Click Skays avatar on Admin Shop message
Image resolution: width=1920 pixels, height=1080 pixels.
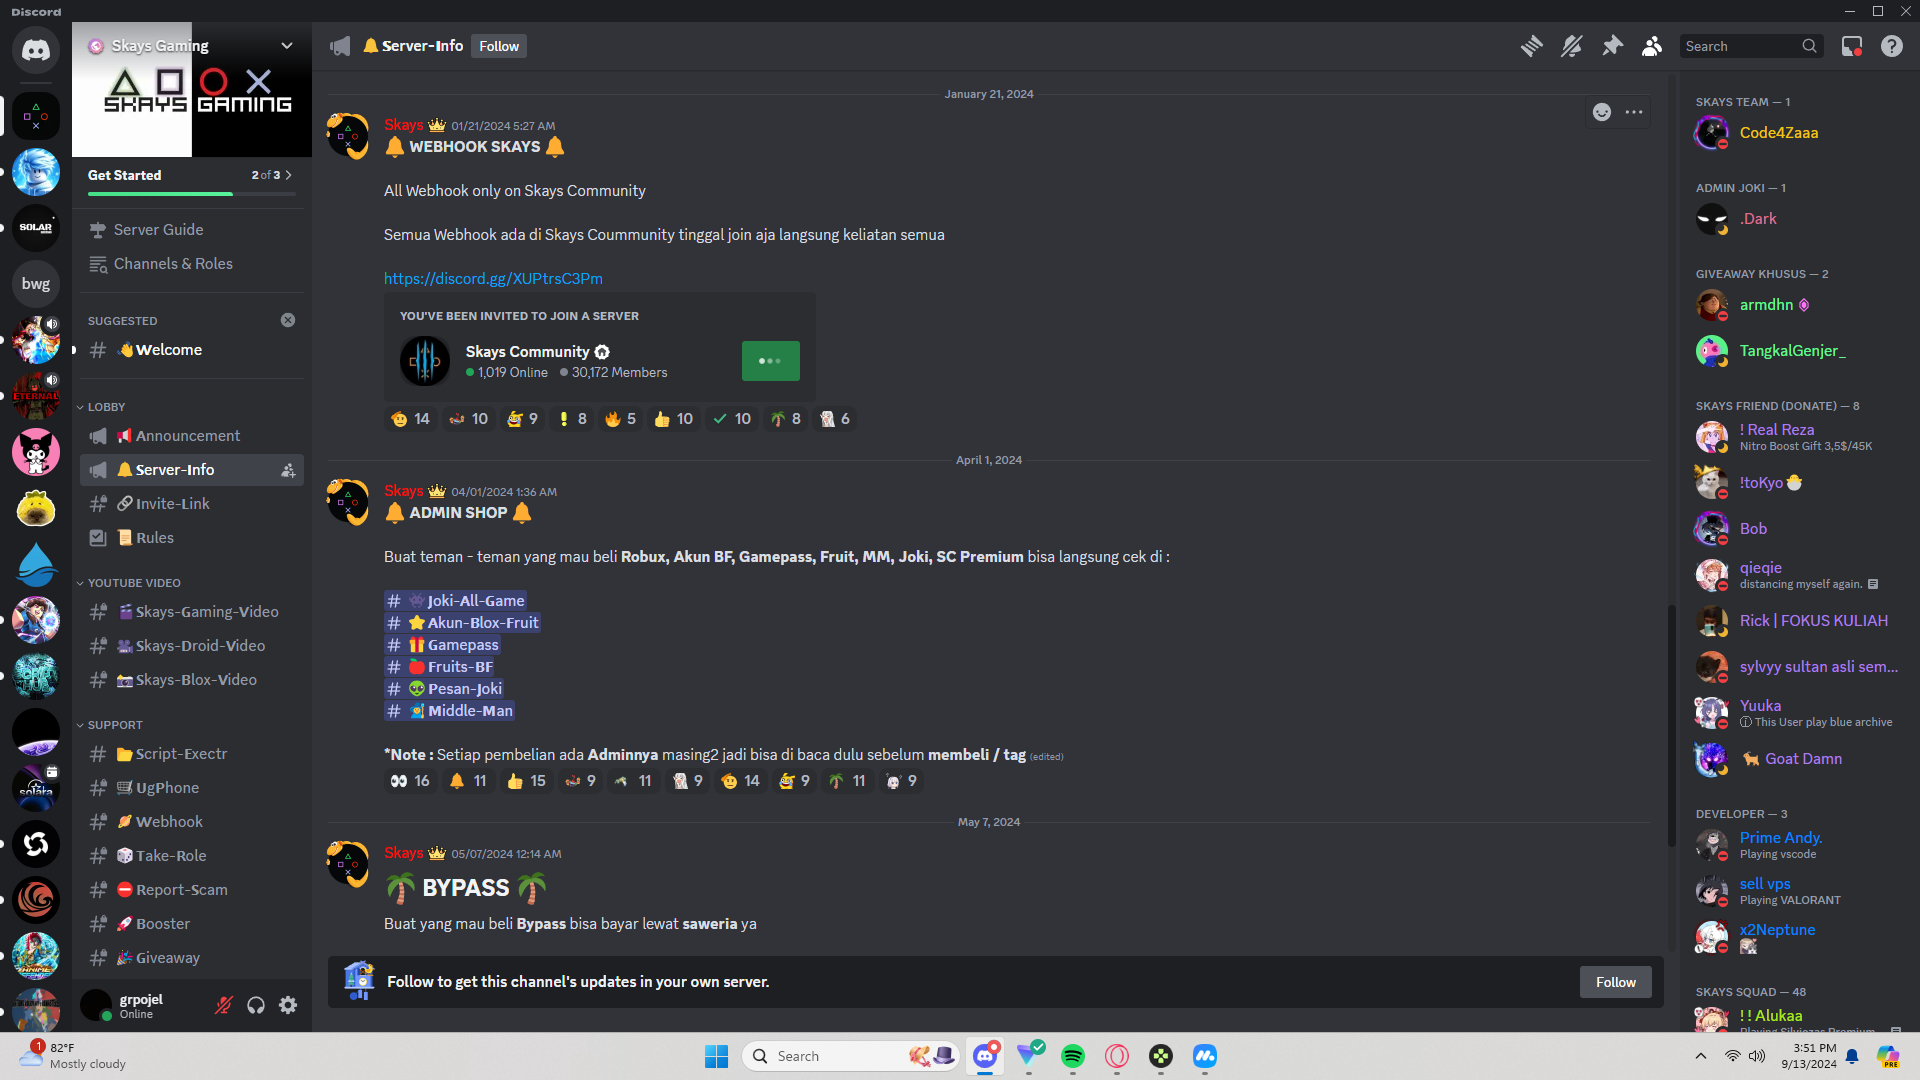pos(348,500)
